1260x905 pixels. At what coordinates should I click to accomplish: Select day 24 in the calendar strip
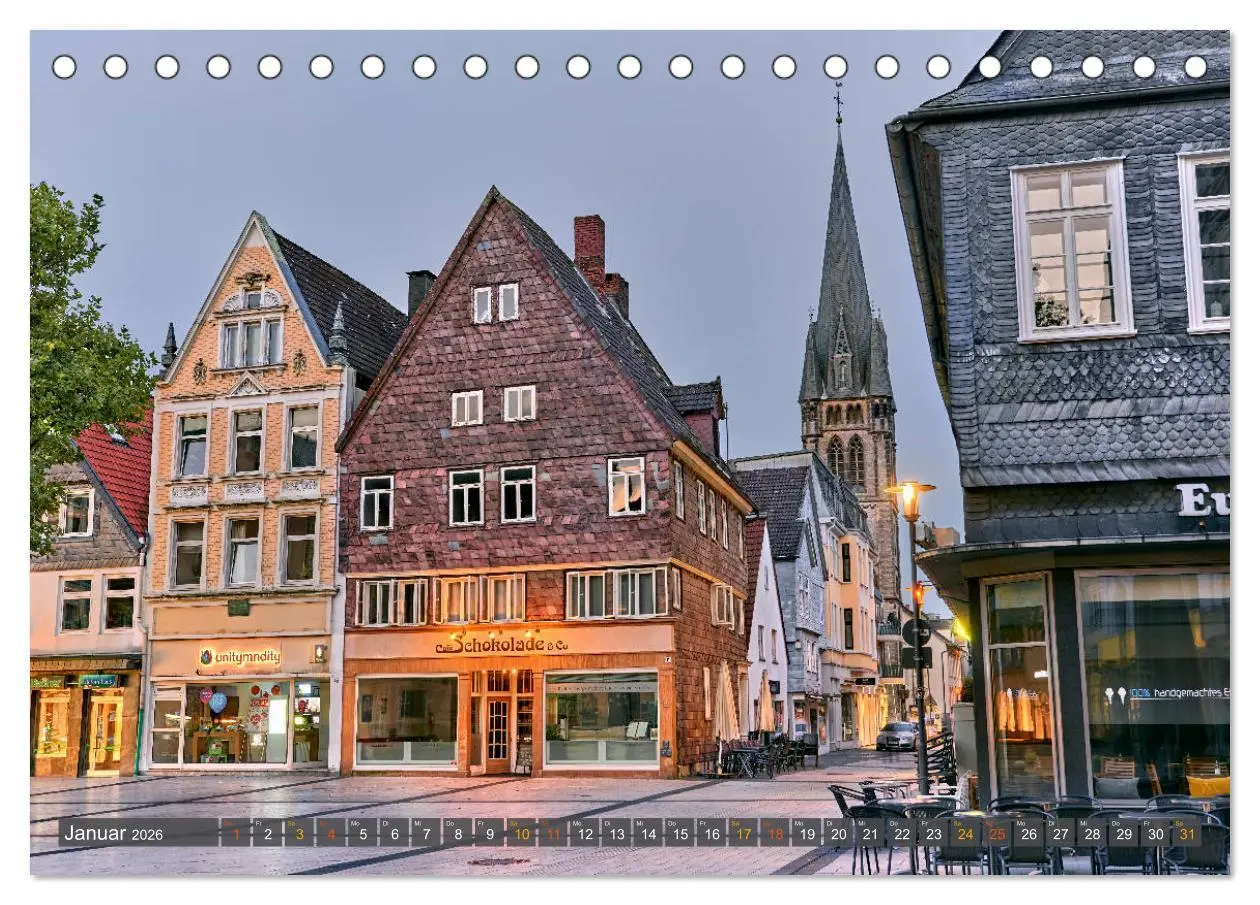[x=965, y=833]
